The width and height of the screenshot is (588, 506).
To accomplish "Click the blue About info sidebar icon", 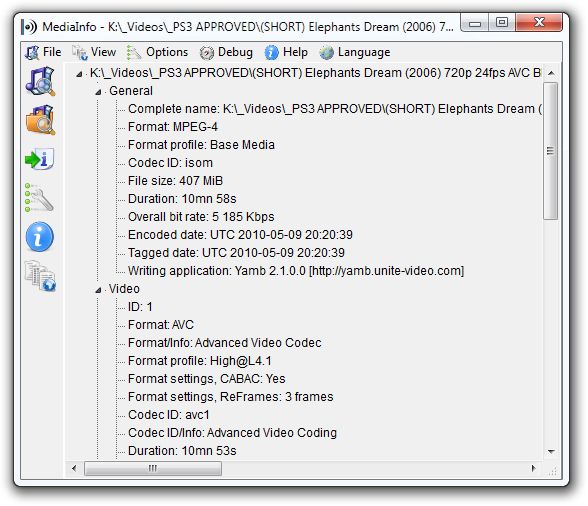I will [40, 237].
